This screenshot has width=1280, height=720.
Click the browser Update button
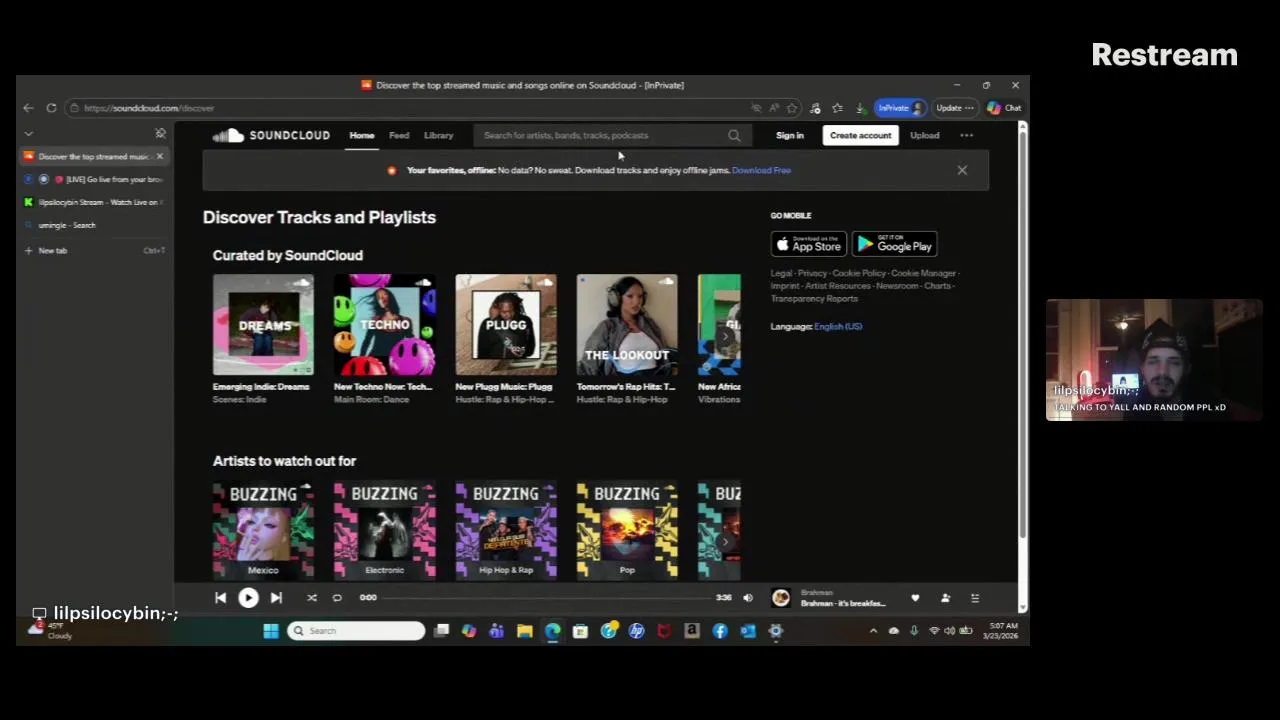point(954,108)
